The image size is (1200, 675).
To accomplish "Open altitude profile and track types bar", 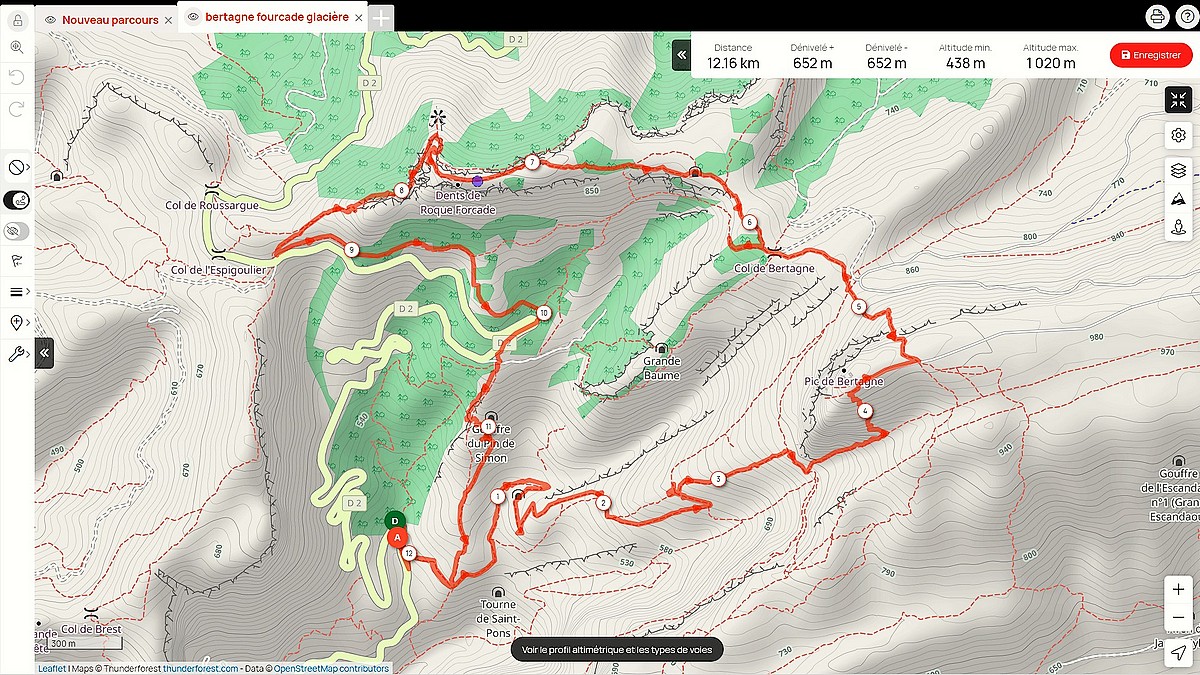I will point(617,650).
